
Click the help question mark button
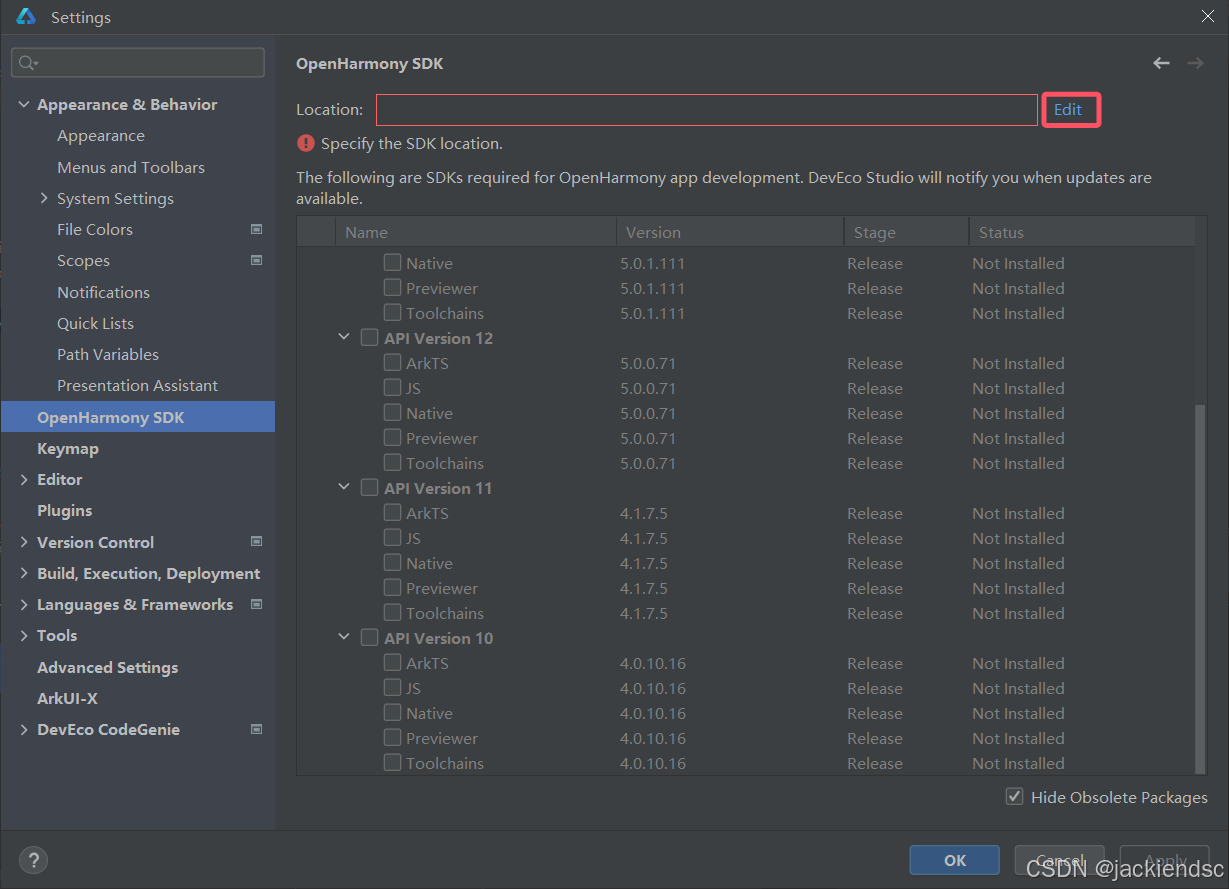pyautogui.click(x=33, y=860)
